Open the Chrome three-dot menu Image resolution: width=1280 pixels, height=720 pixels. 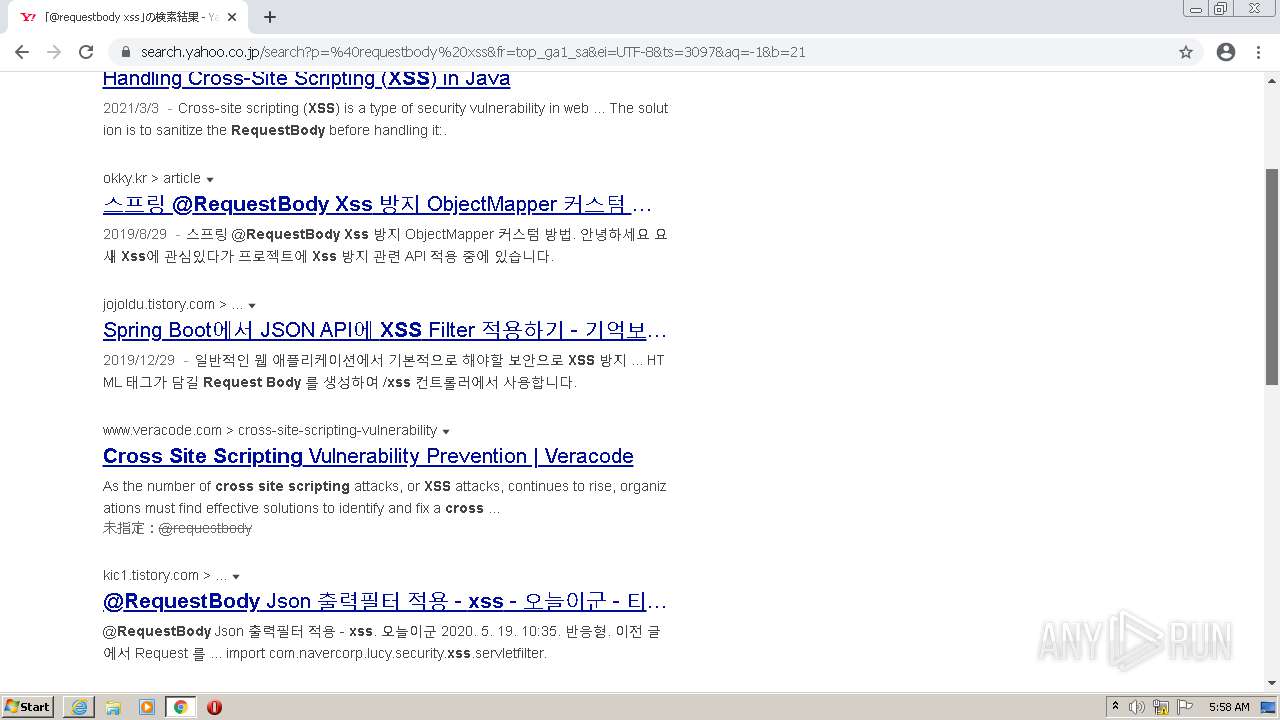1258,52
